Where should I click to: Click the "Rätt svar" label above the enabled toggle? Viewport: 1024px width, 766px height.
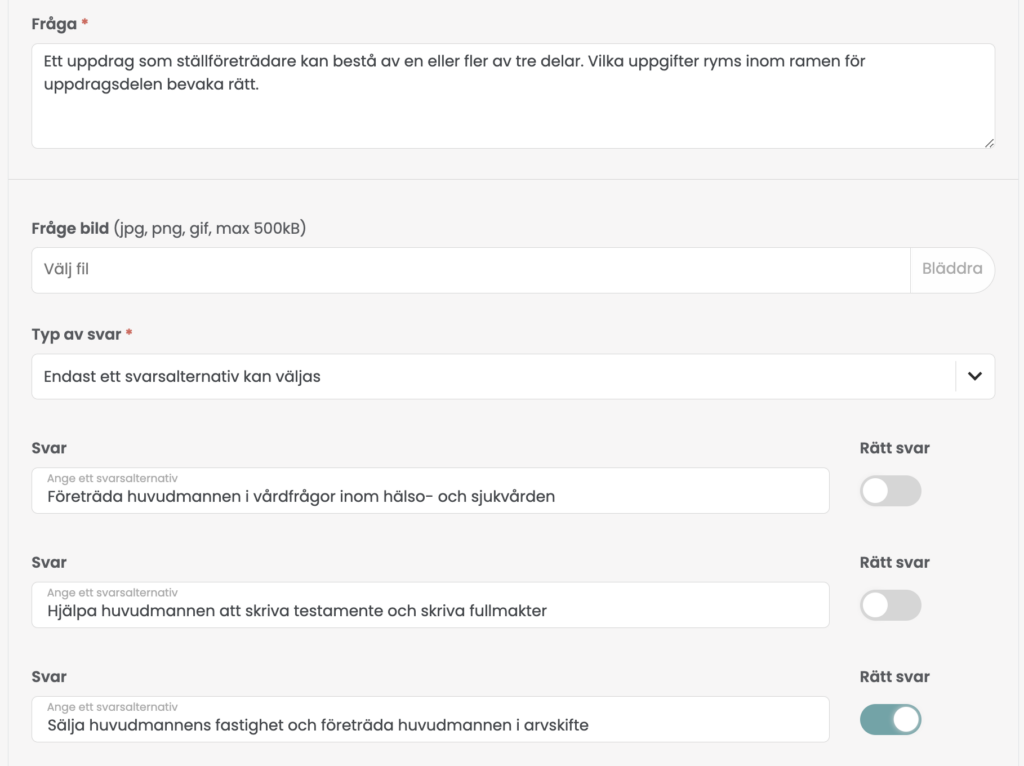[894, 676]
